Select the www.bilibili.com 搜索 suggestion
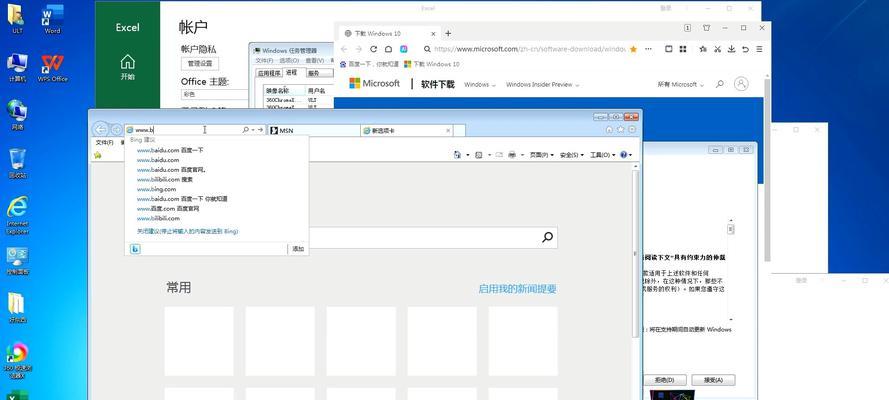Image resolution: width=889 pixels, height=400 pixels. click(x=165, y=179)
